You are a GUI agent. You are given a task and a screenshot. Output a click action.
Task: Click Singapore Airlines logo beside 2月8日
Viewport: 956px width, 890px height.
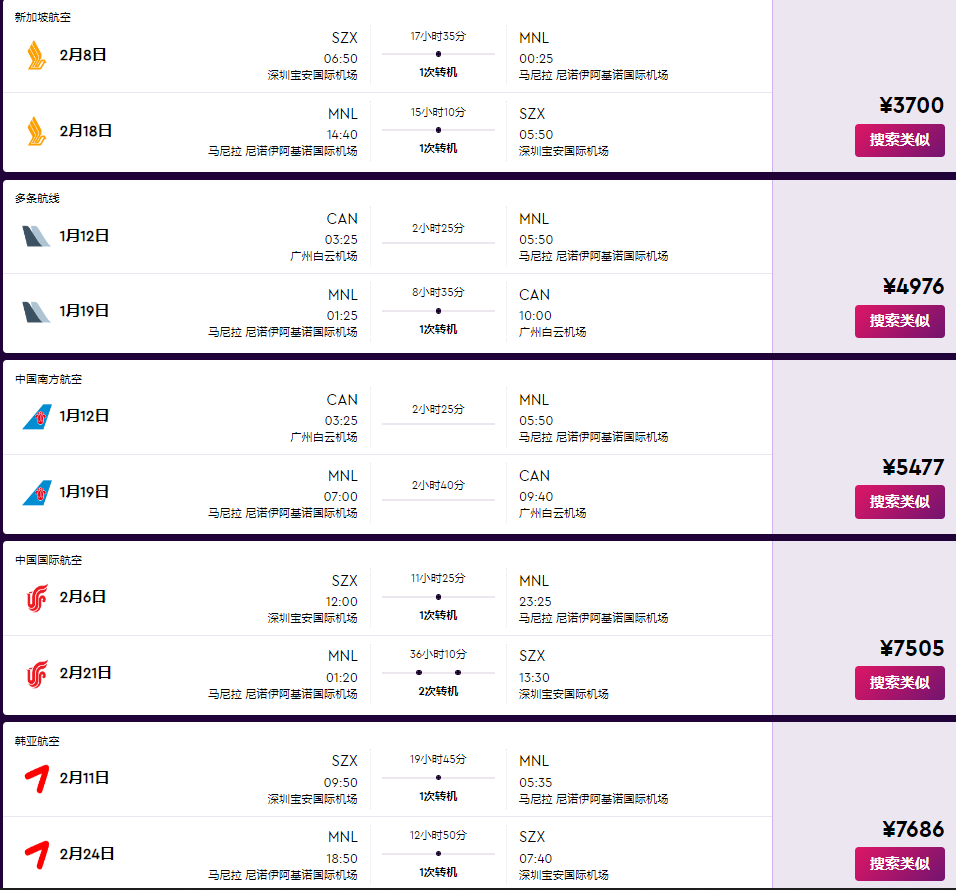(36, 55)
